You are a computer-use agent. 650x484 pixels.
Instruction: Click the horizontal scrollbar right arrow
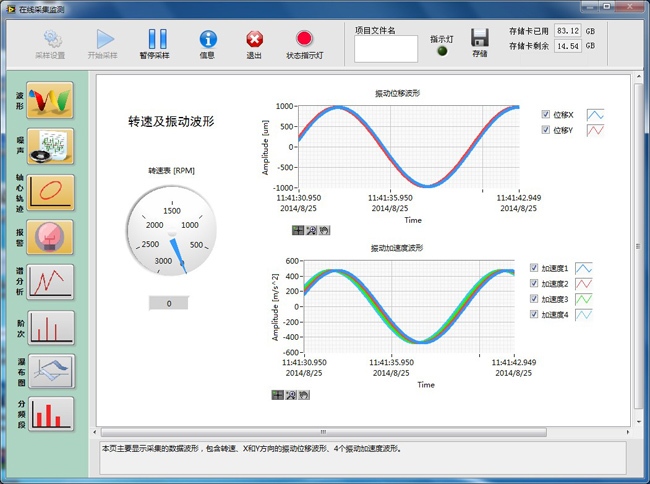628,432
